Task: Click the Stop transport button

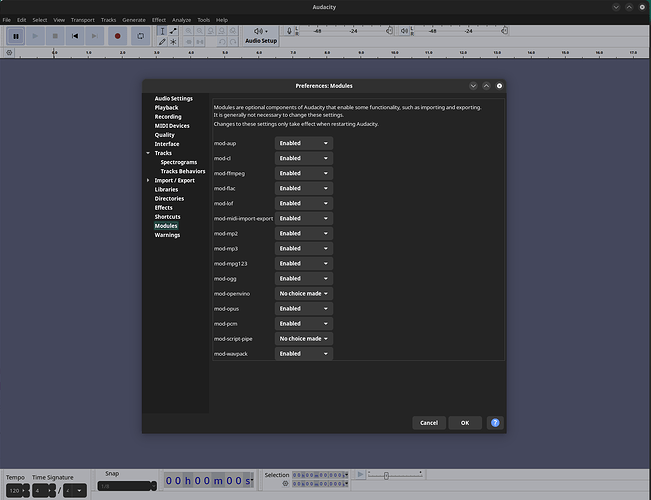Action: [55, 36]
